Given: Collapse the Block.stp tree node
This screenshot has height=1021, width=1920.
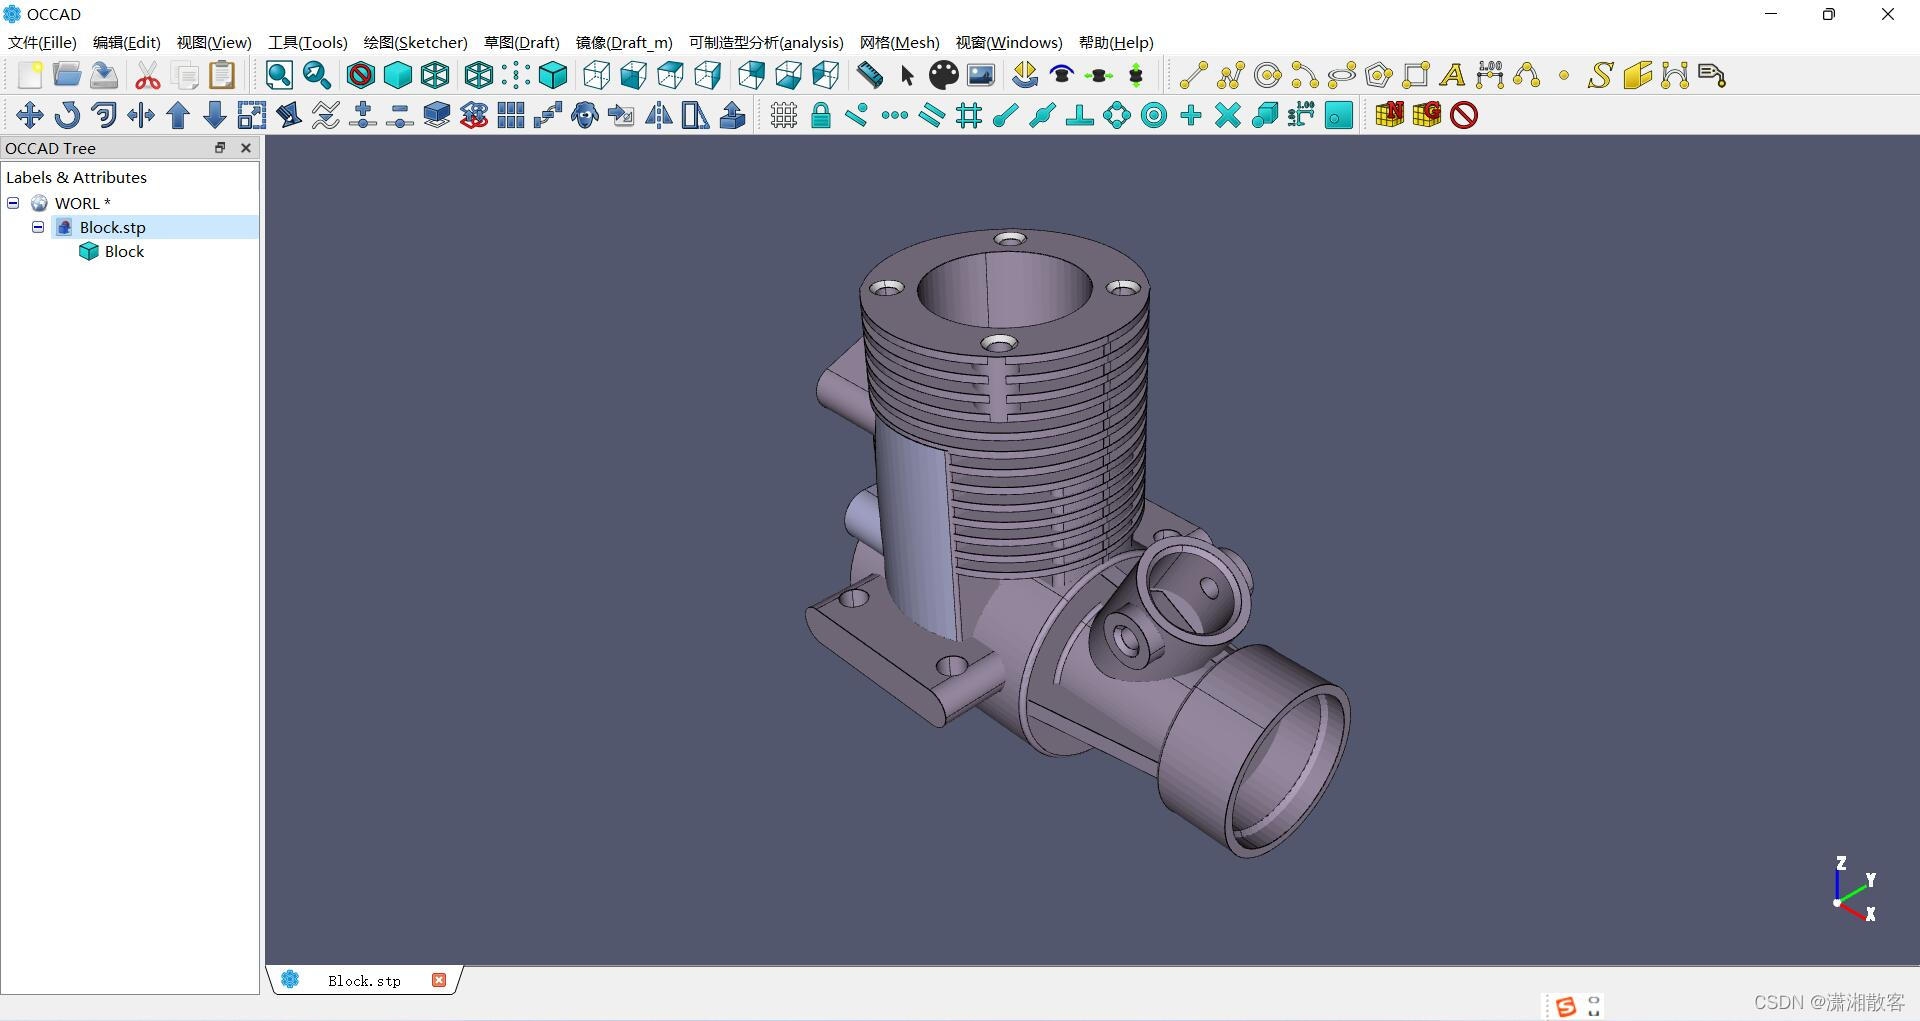Looking at the screenshot, I should [38, 227].
